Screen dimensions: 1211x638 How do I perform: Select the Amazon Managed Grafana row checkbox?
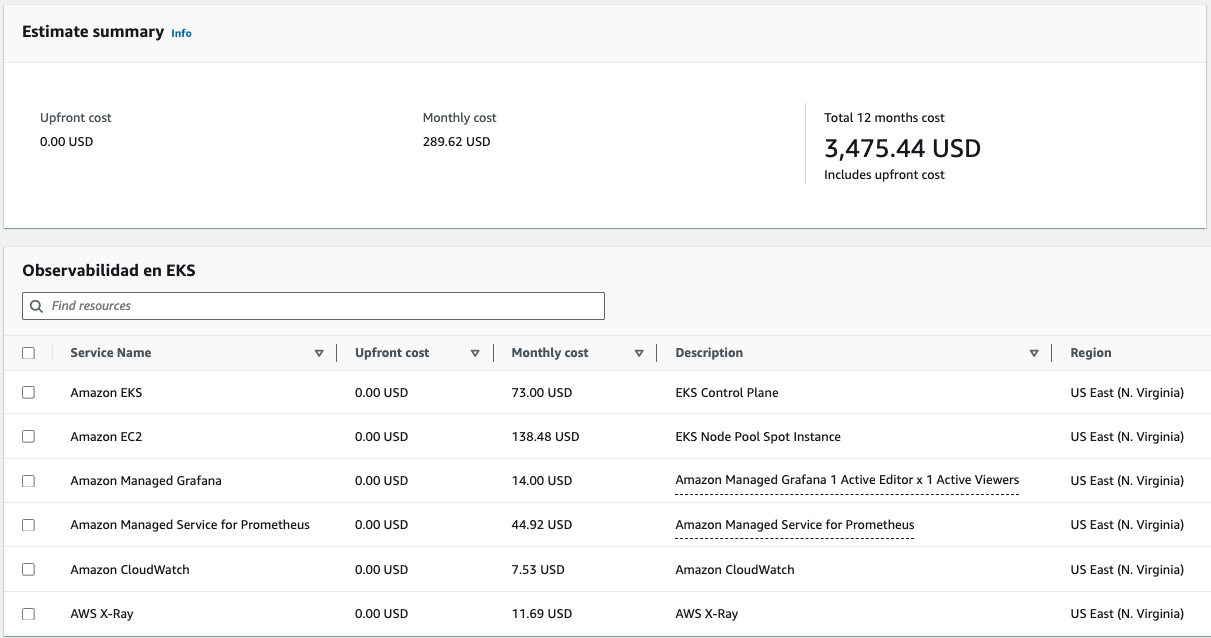pyautogui.click(x=28, y=481)
